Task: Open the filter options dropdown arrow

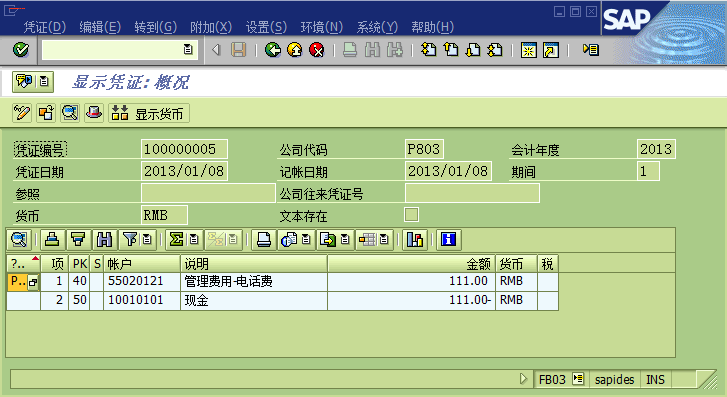Action: coord(147,240)
